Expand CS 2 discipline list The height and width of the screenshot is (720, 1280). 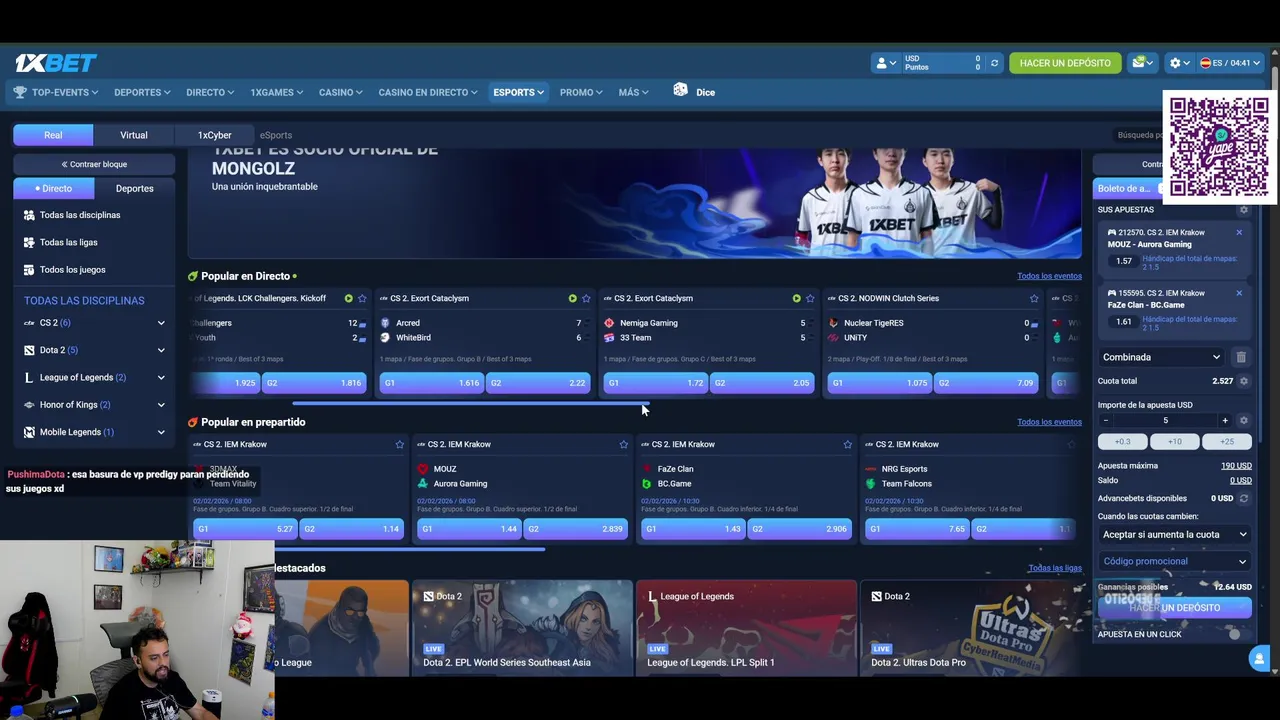pyautogui.click(x=161, y=323)
